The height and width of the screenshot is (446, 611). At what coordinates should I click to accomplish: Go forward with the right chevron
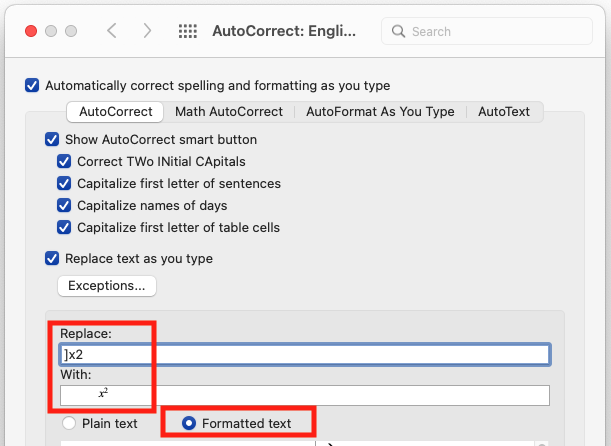[147, 31]
